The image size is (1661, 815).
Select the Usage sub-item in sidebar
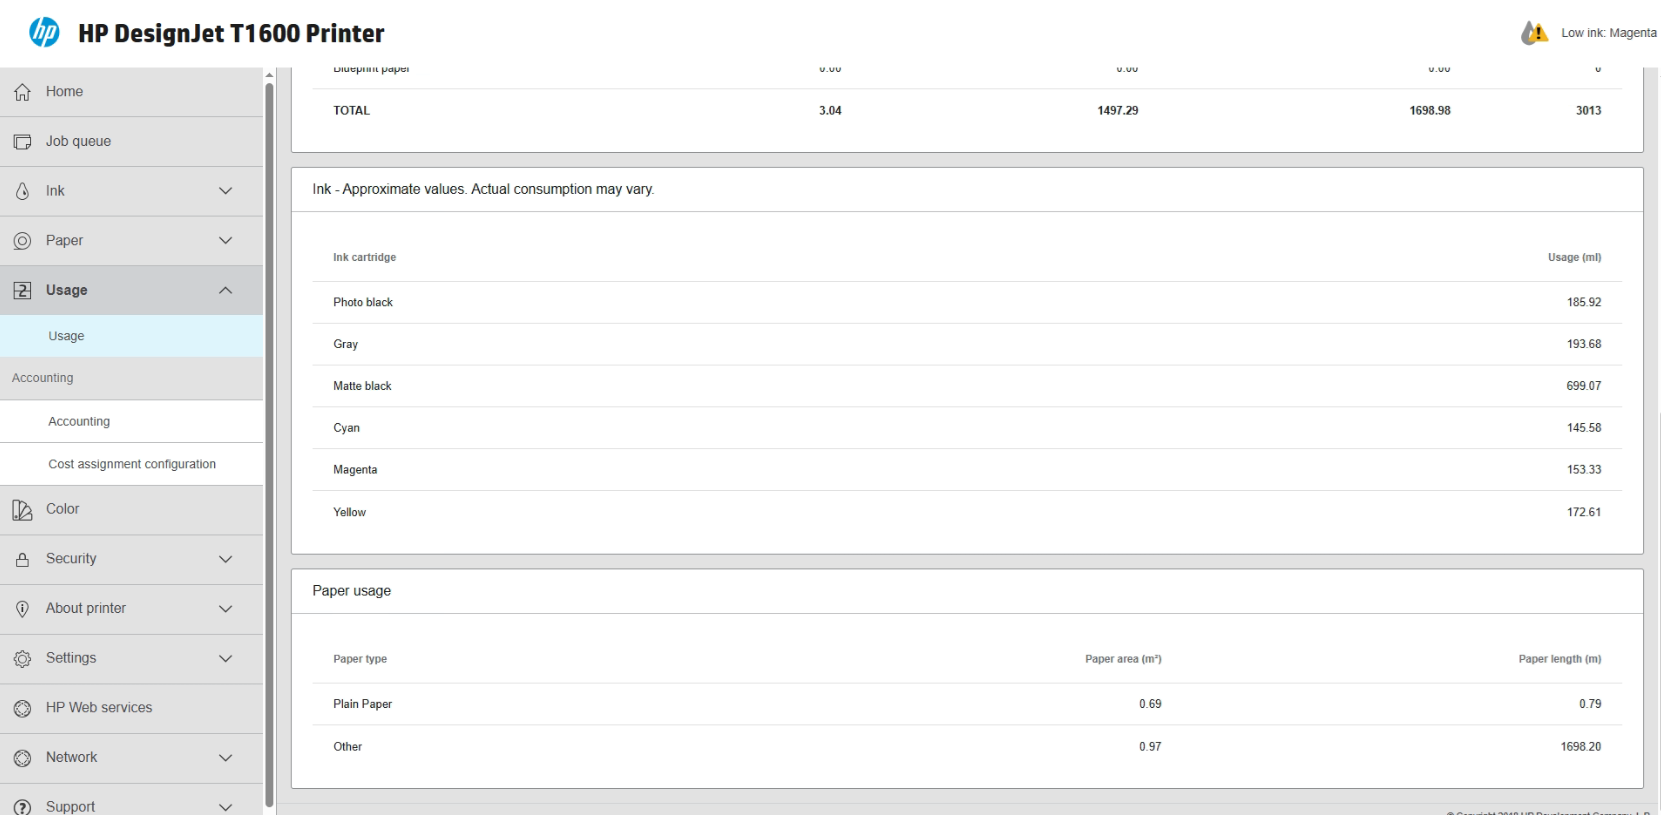coord(66,336)
